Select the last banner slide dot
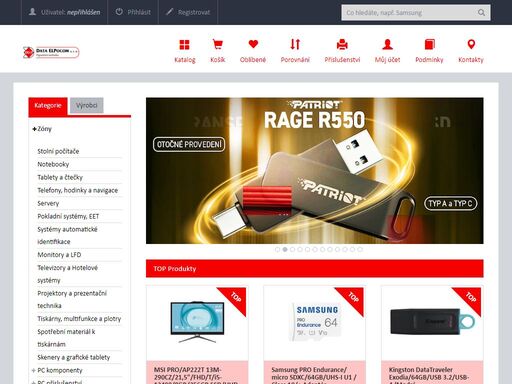The image size is (512, 384). (x=360, y=249)
